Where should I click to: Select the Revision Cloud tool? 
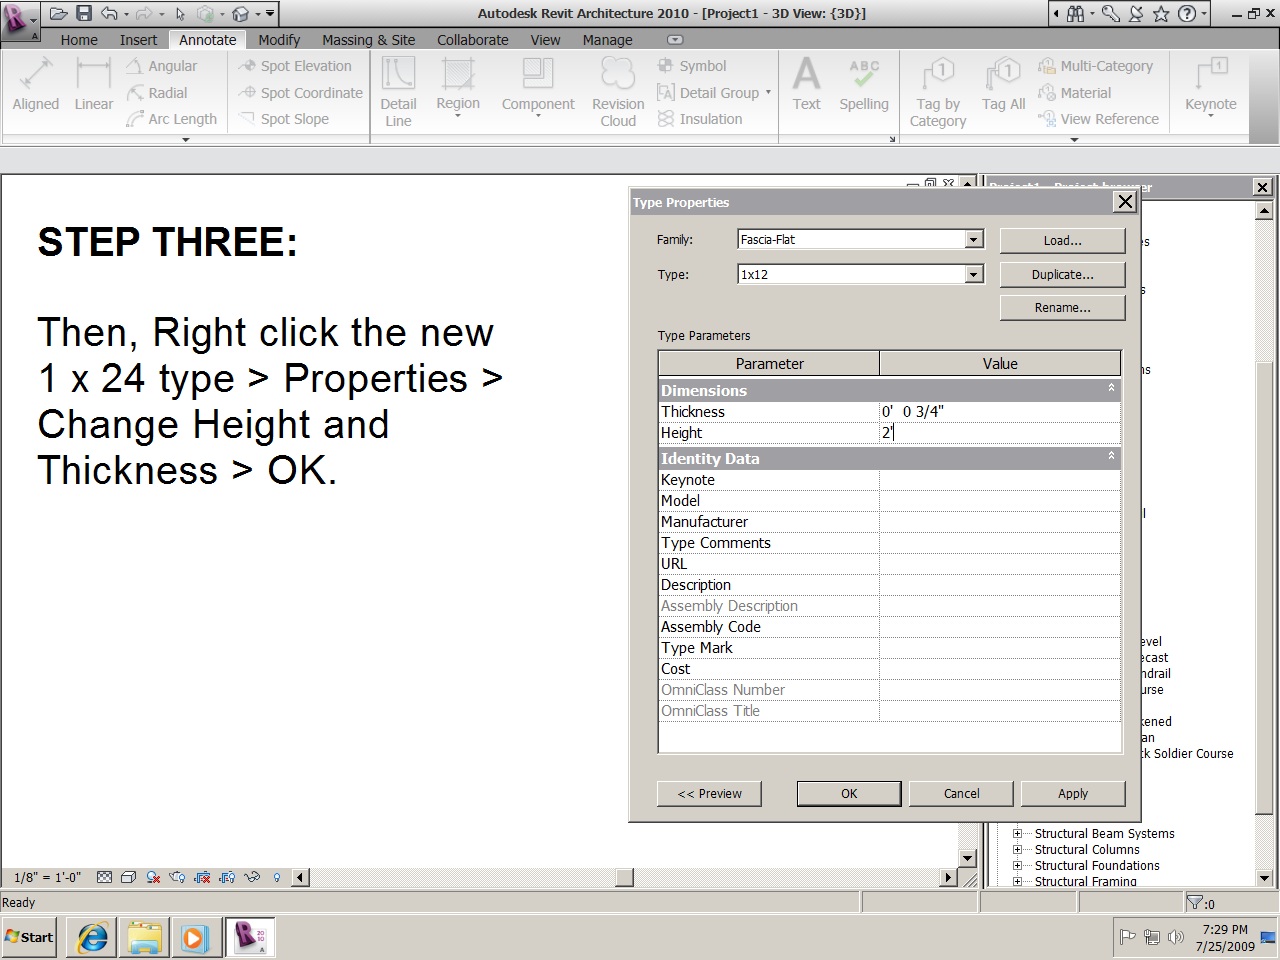coord(618,92)
